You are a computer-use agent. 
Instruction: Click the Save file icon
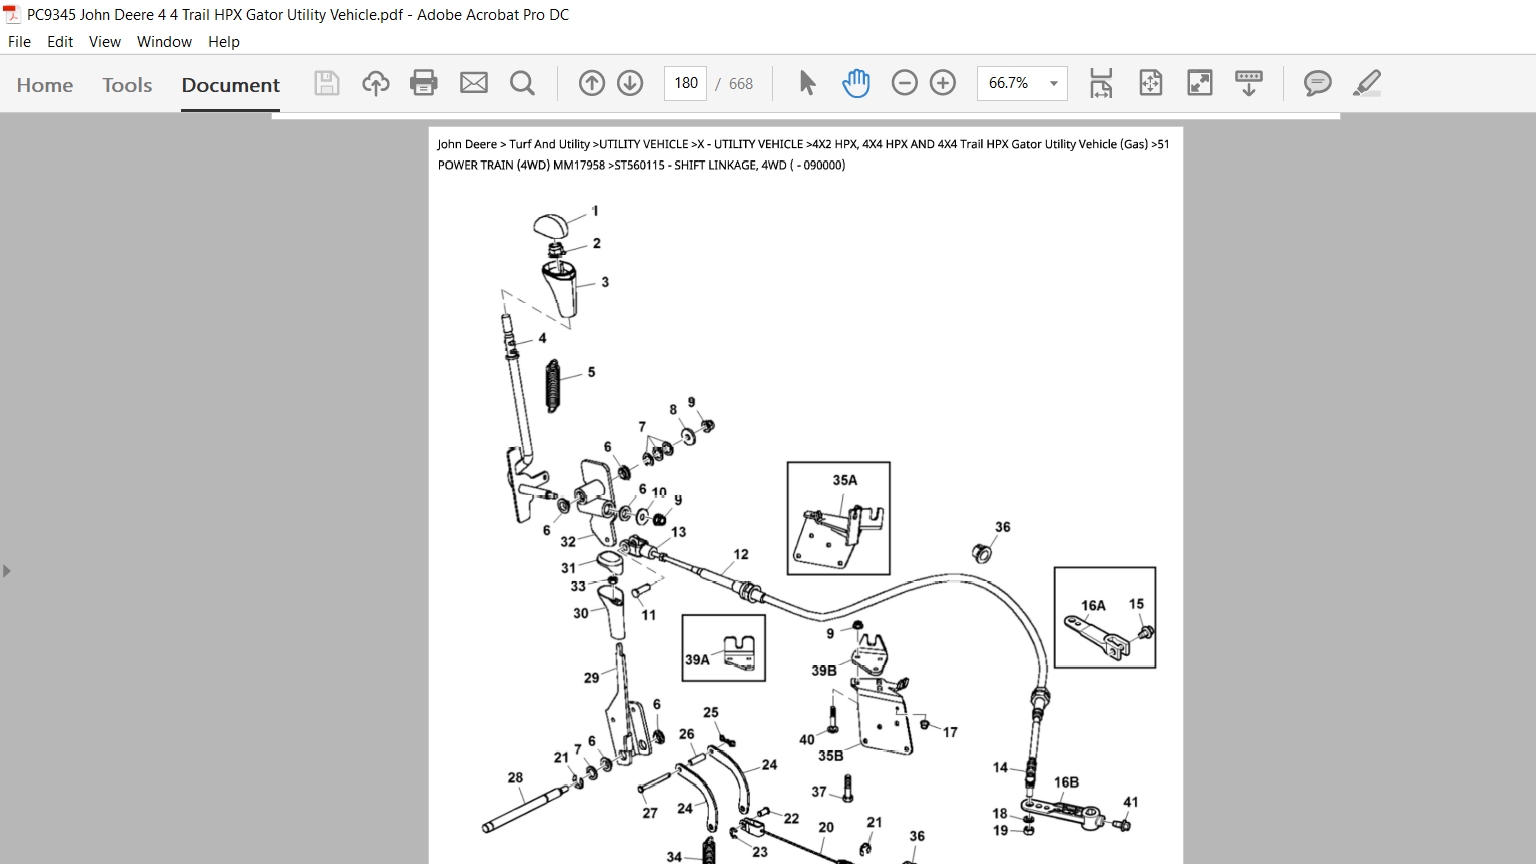pyautogui.click(x=327, y=83)
